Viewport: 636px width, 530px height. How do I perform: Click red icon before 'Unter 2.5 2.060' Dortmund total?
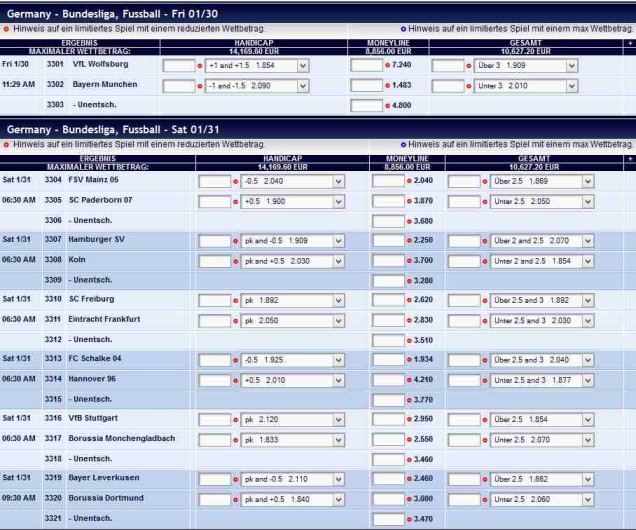pos(485,500)
